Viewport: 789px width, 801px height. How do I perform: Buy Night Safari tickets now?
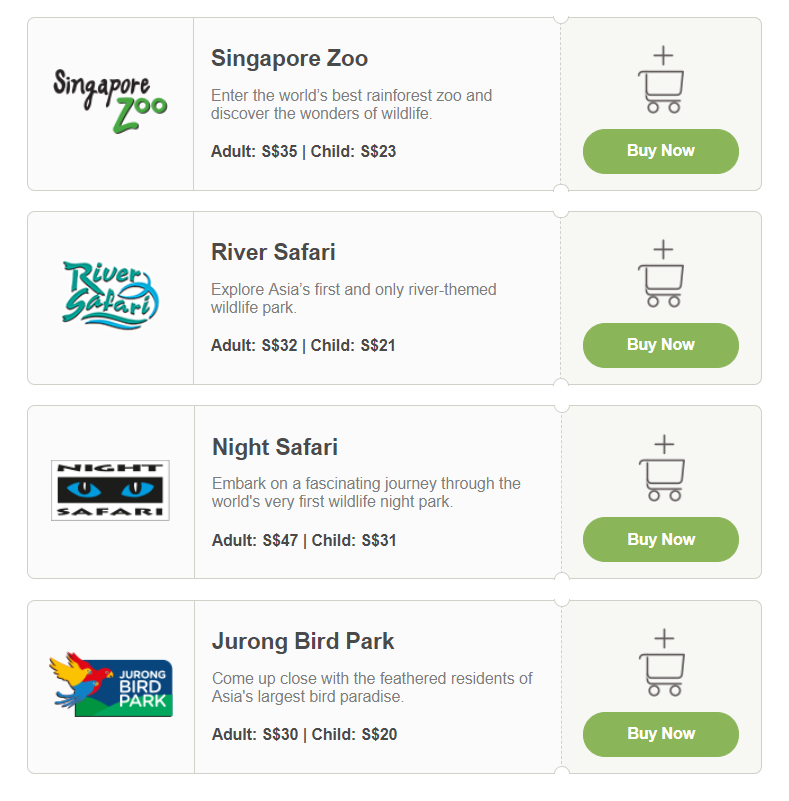tap(661, 539)
